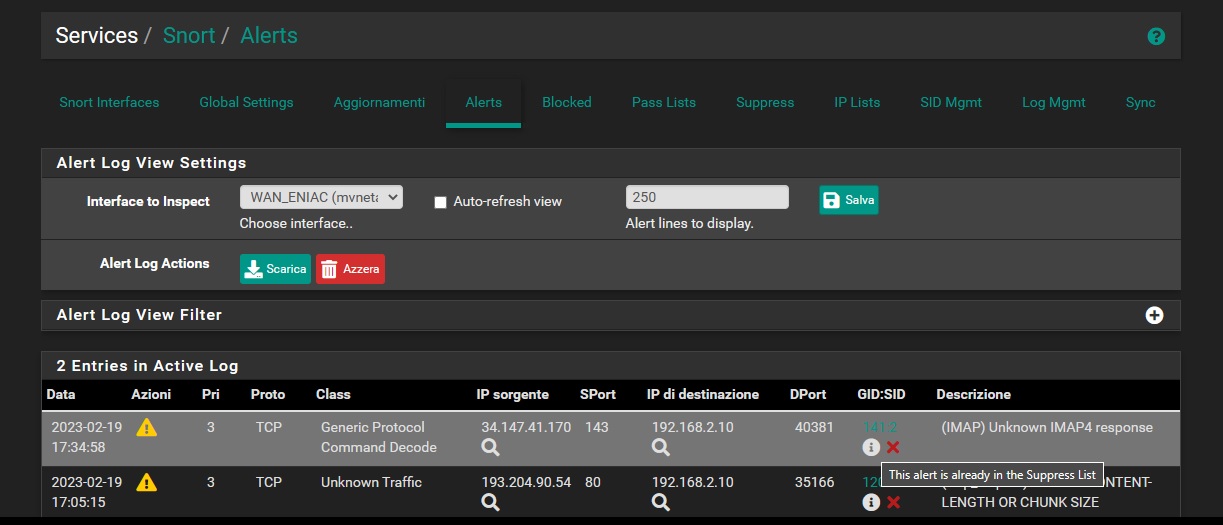Open the Interface to Inspect dropdown

click(321, 197)
